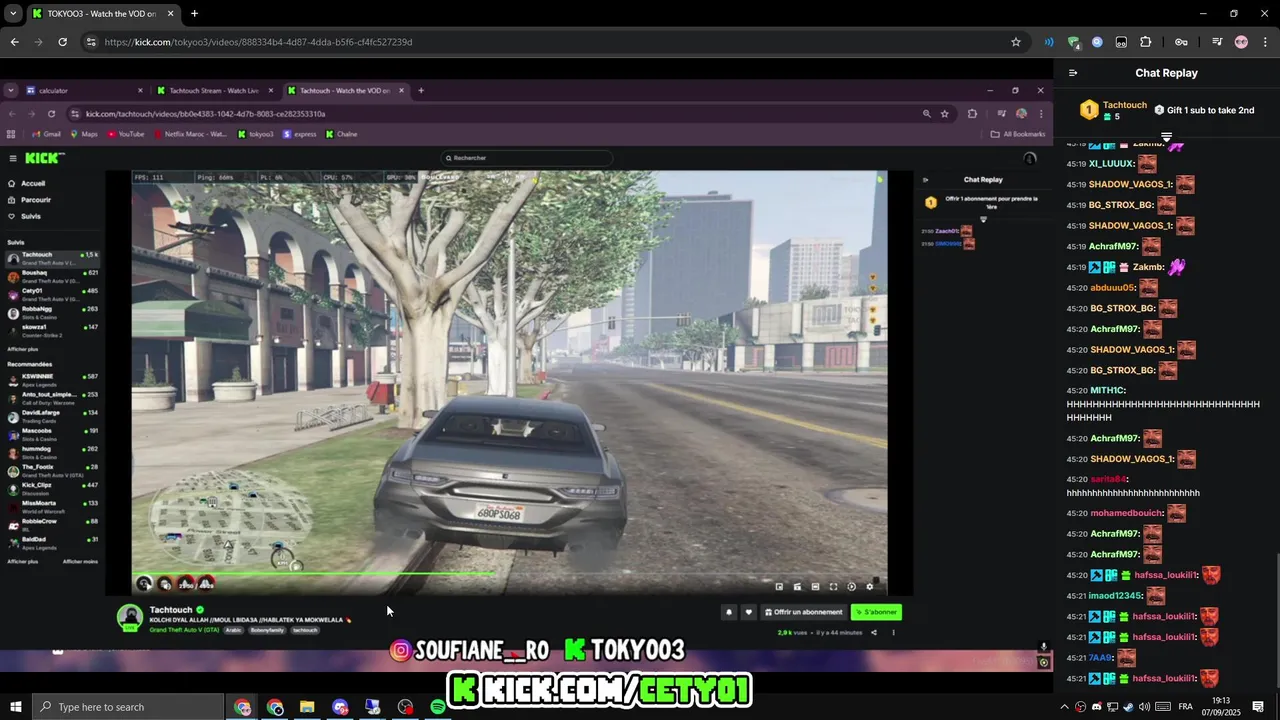Viewport: 1280px width, 720px height.
Task: Open MITH1C's chat profile
Action: (1107, 391)
